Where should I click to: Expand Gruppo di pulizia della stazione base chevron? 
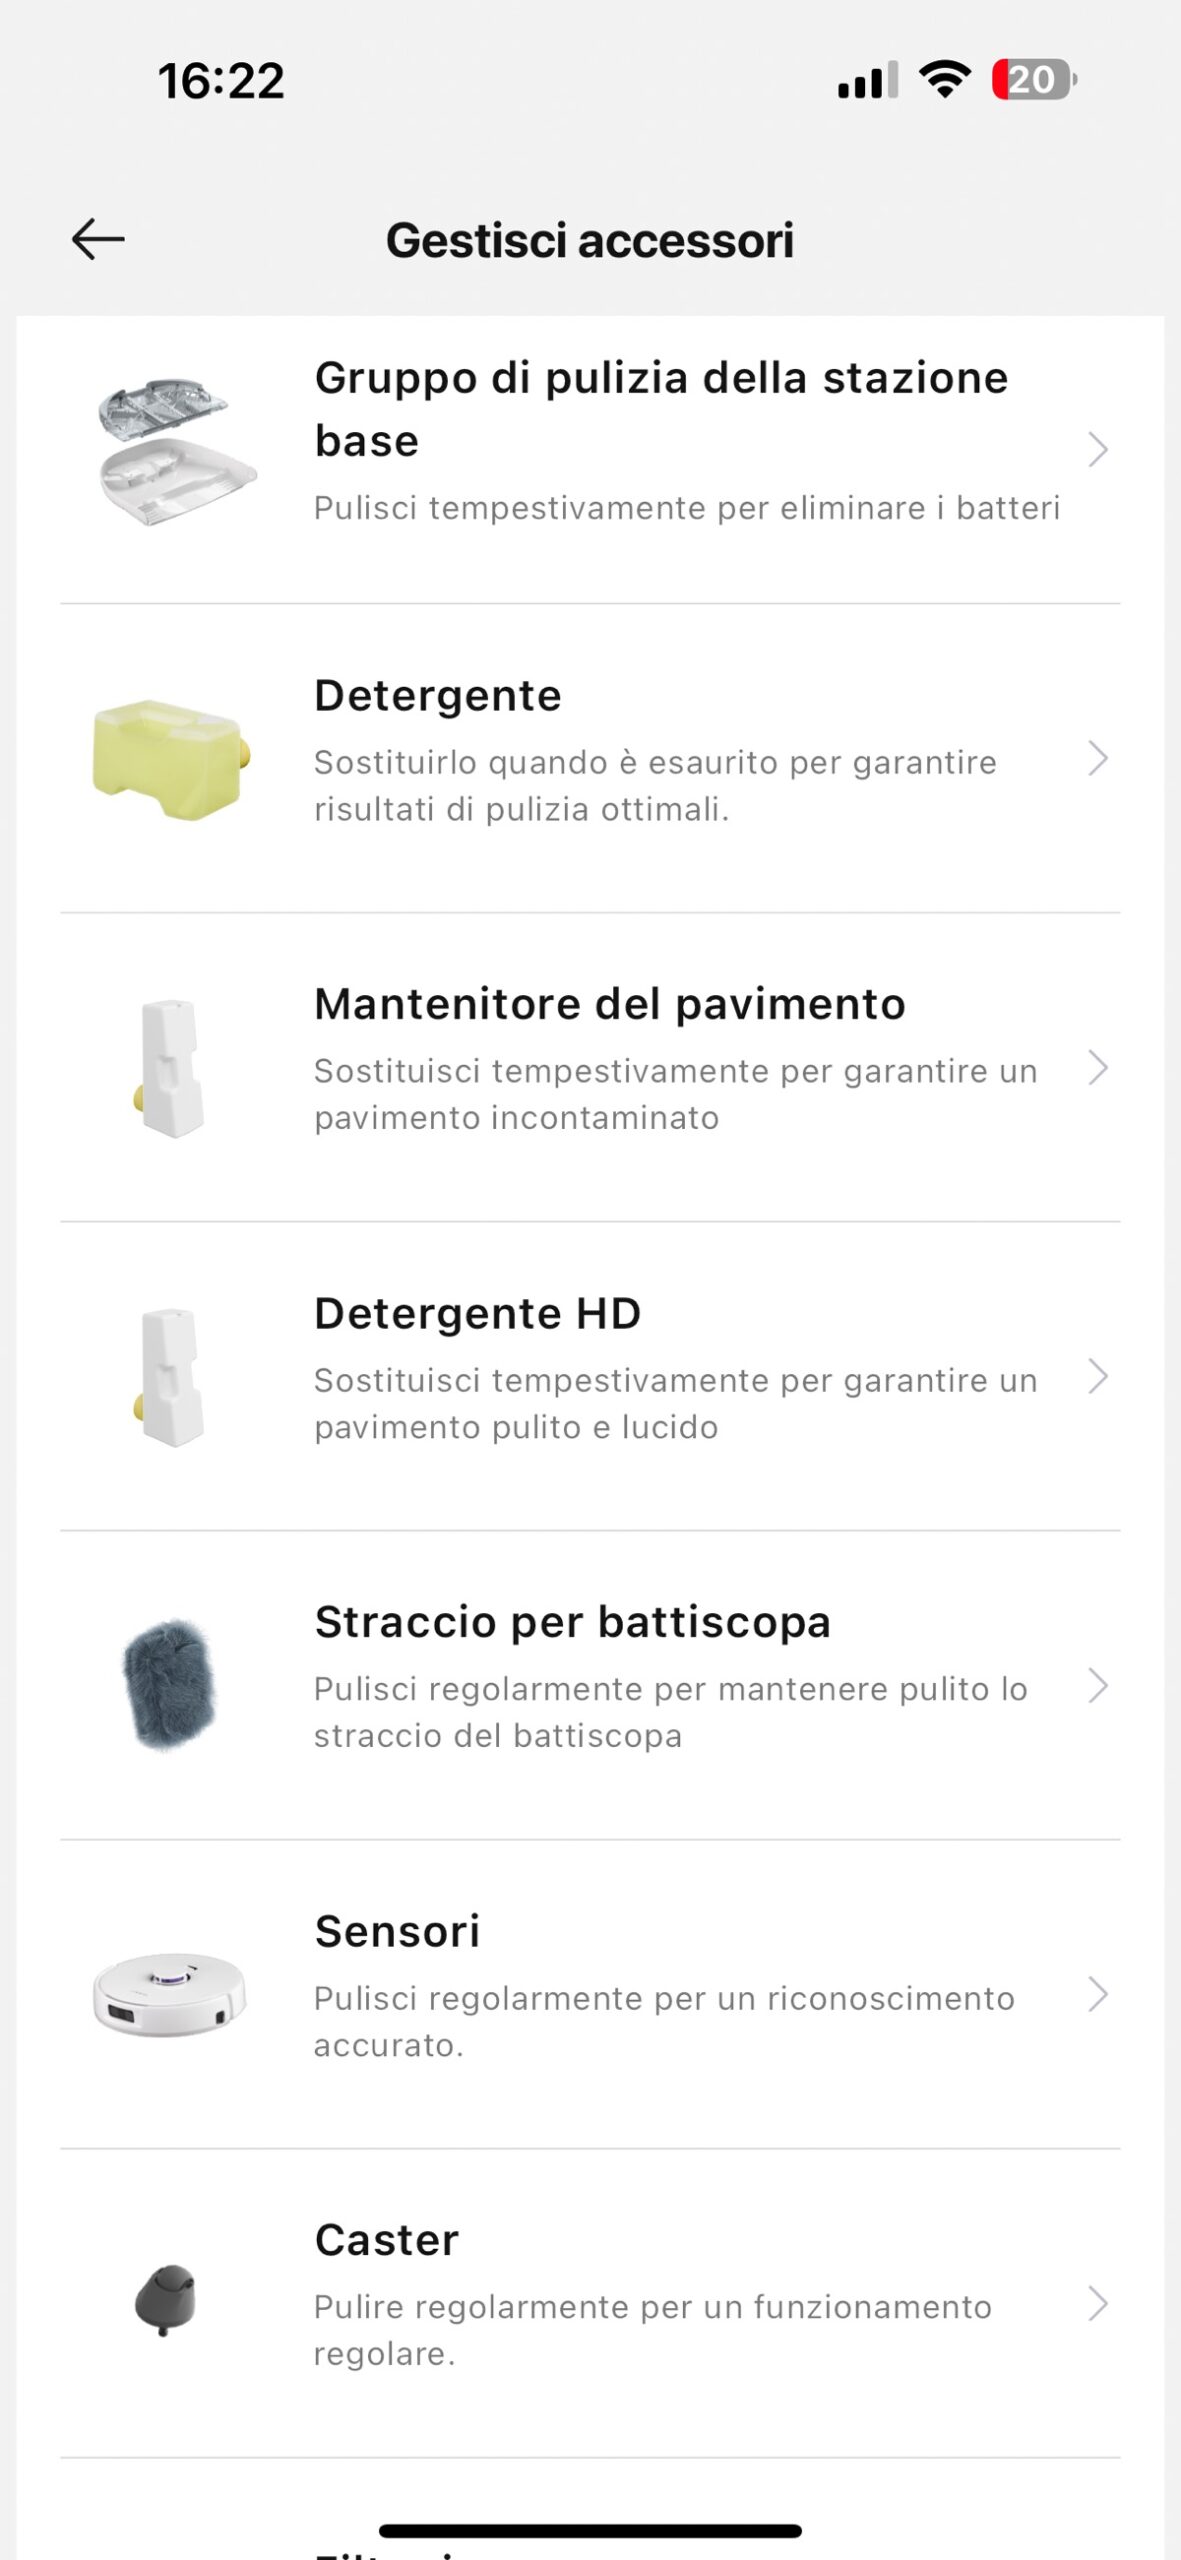[1097, 450]
